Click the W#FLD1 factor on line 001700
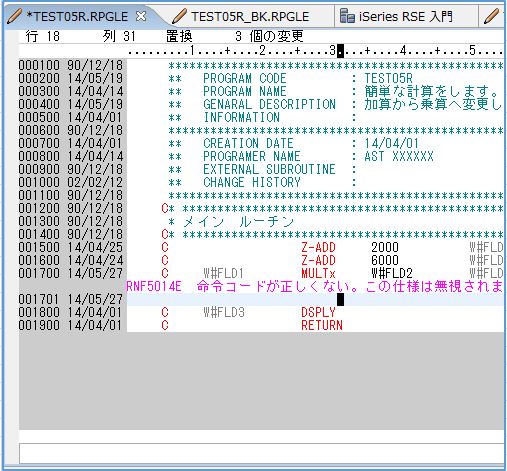507x471 pixels. (224, 273)
